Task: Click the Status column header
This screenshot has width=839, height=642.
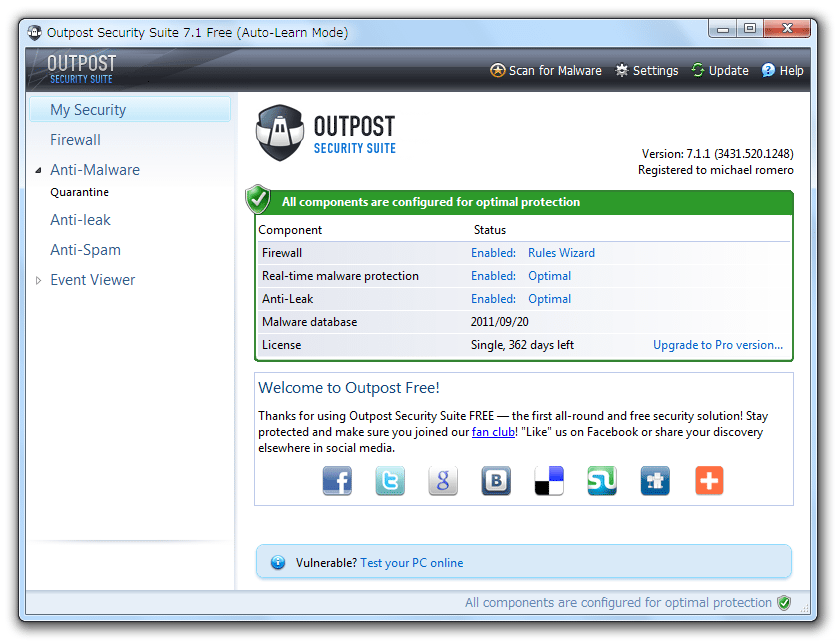Action: [490, 230]
